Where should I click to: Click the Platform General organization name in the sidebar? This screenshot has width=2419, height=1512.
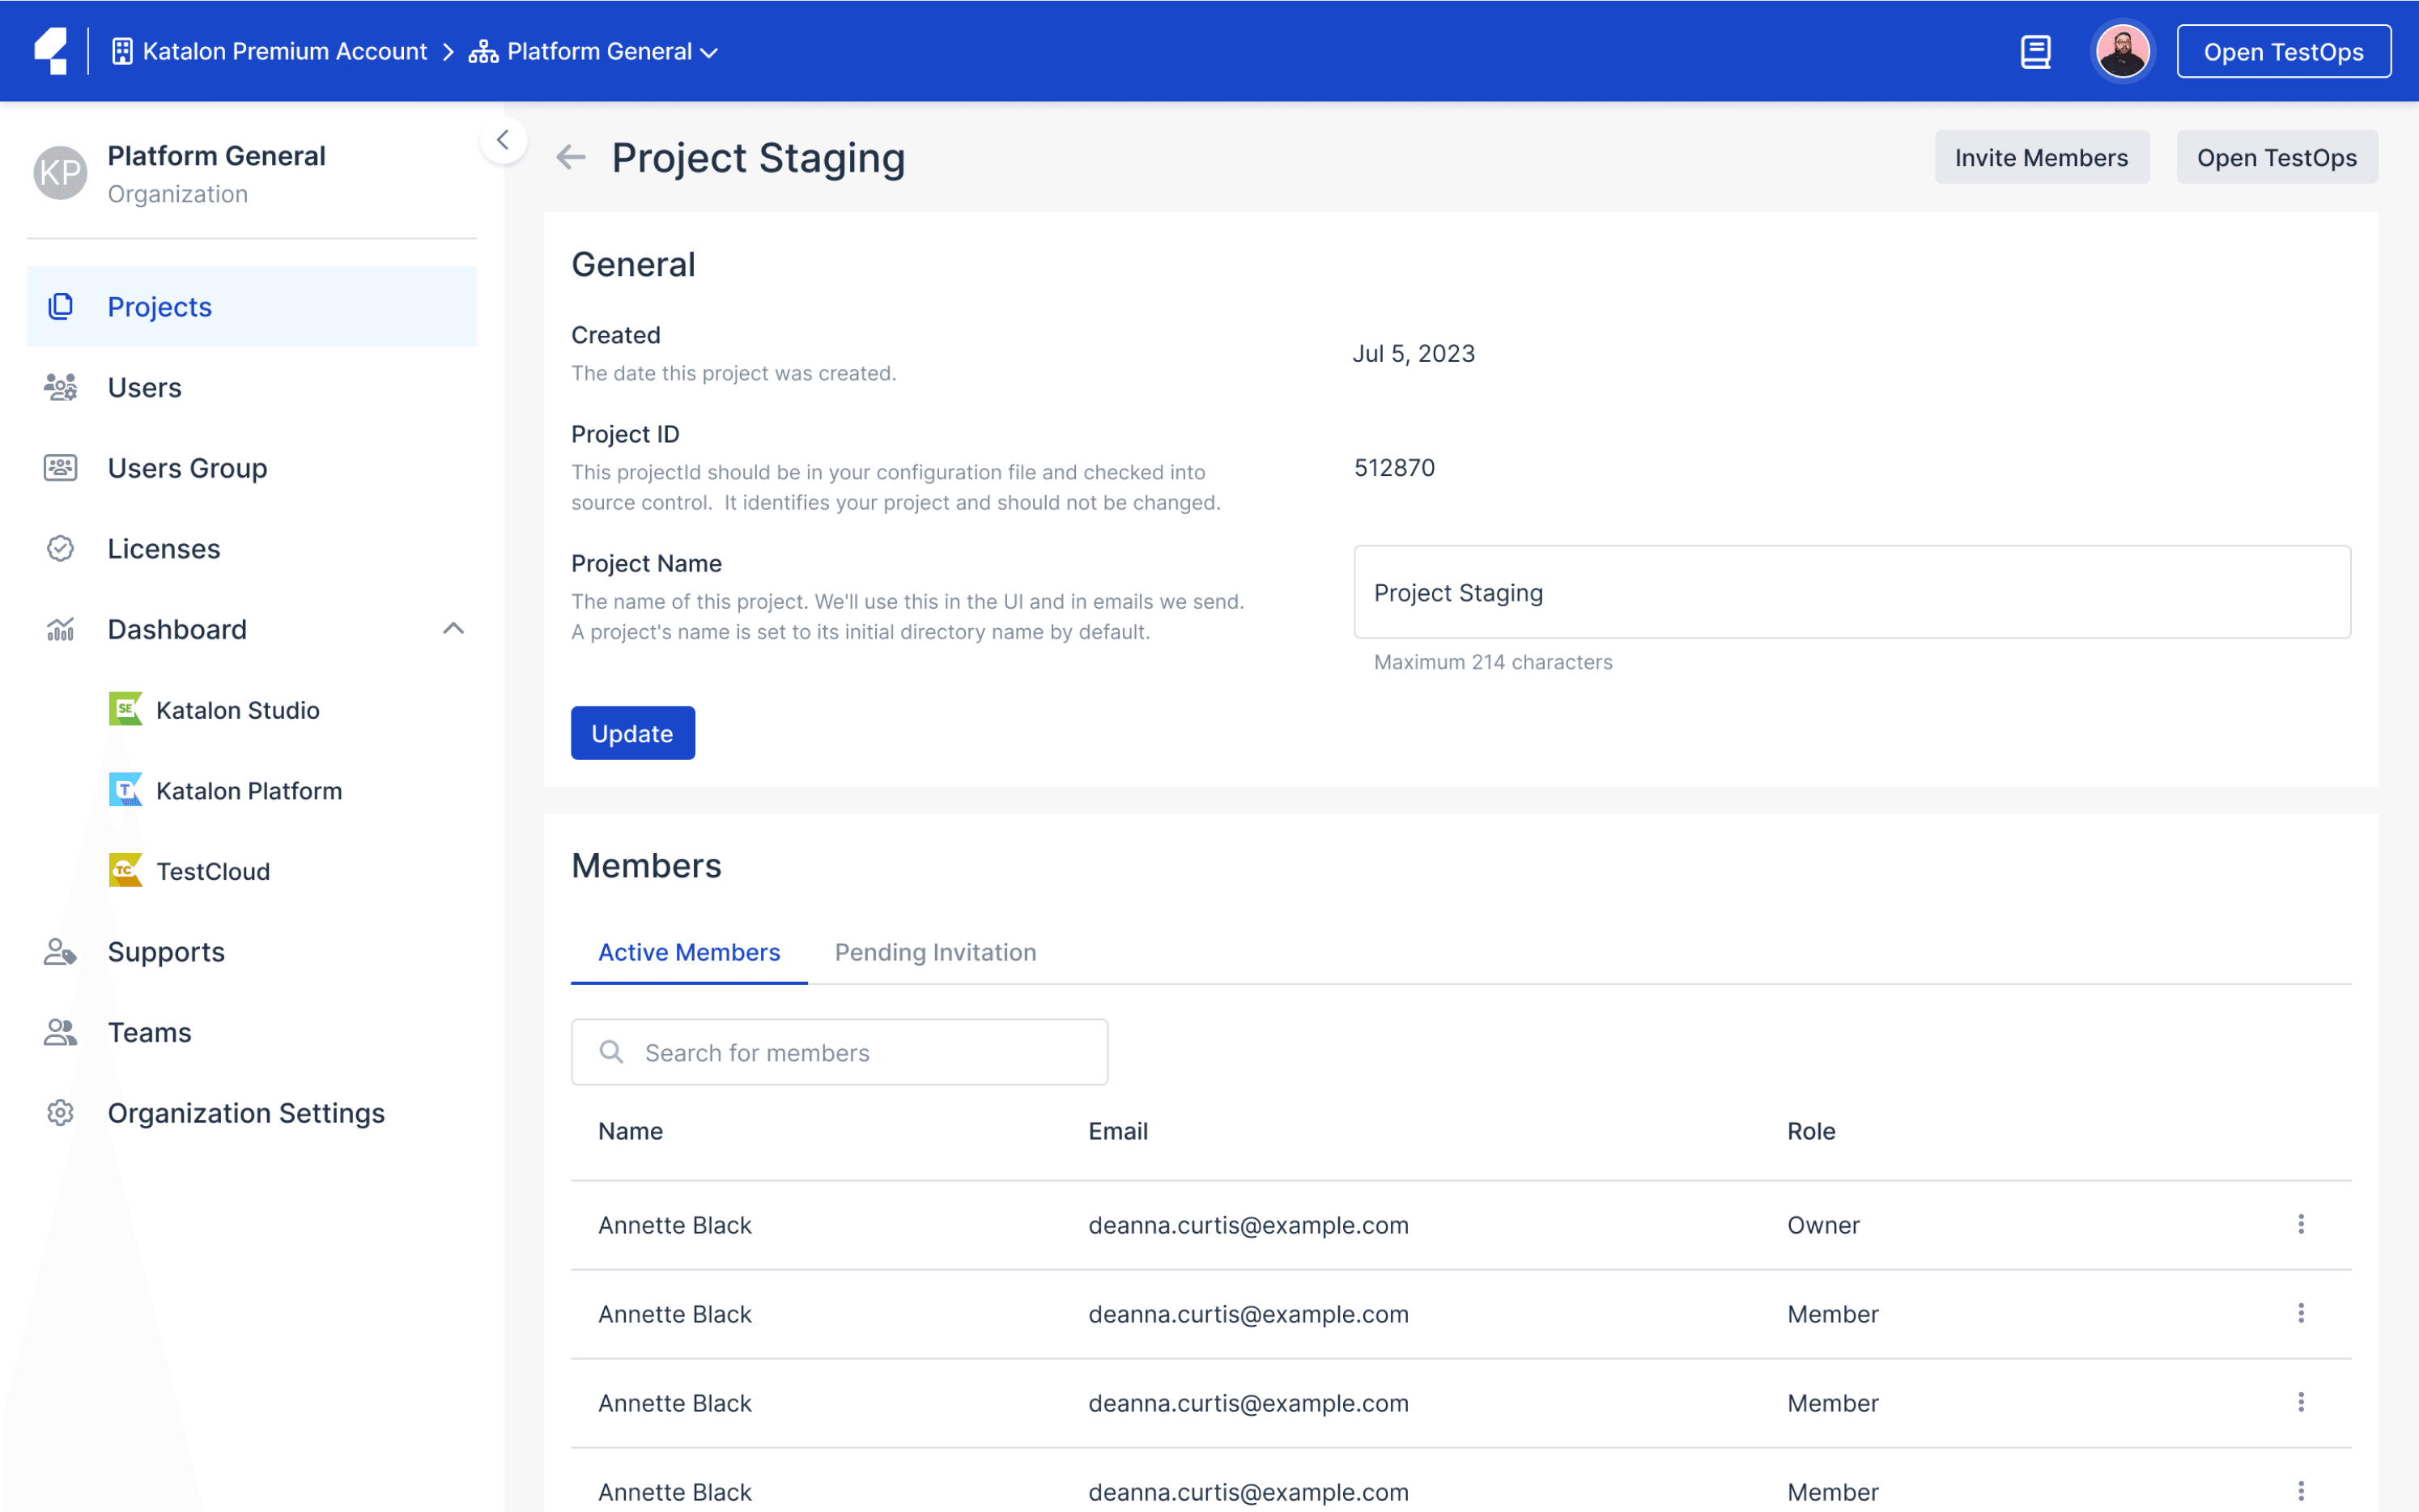coord(216,155)
